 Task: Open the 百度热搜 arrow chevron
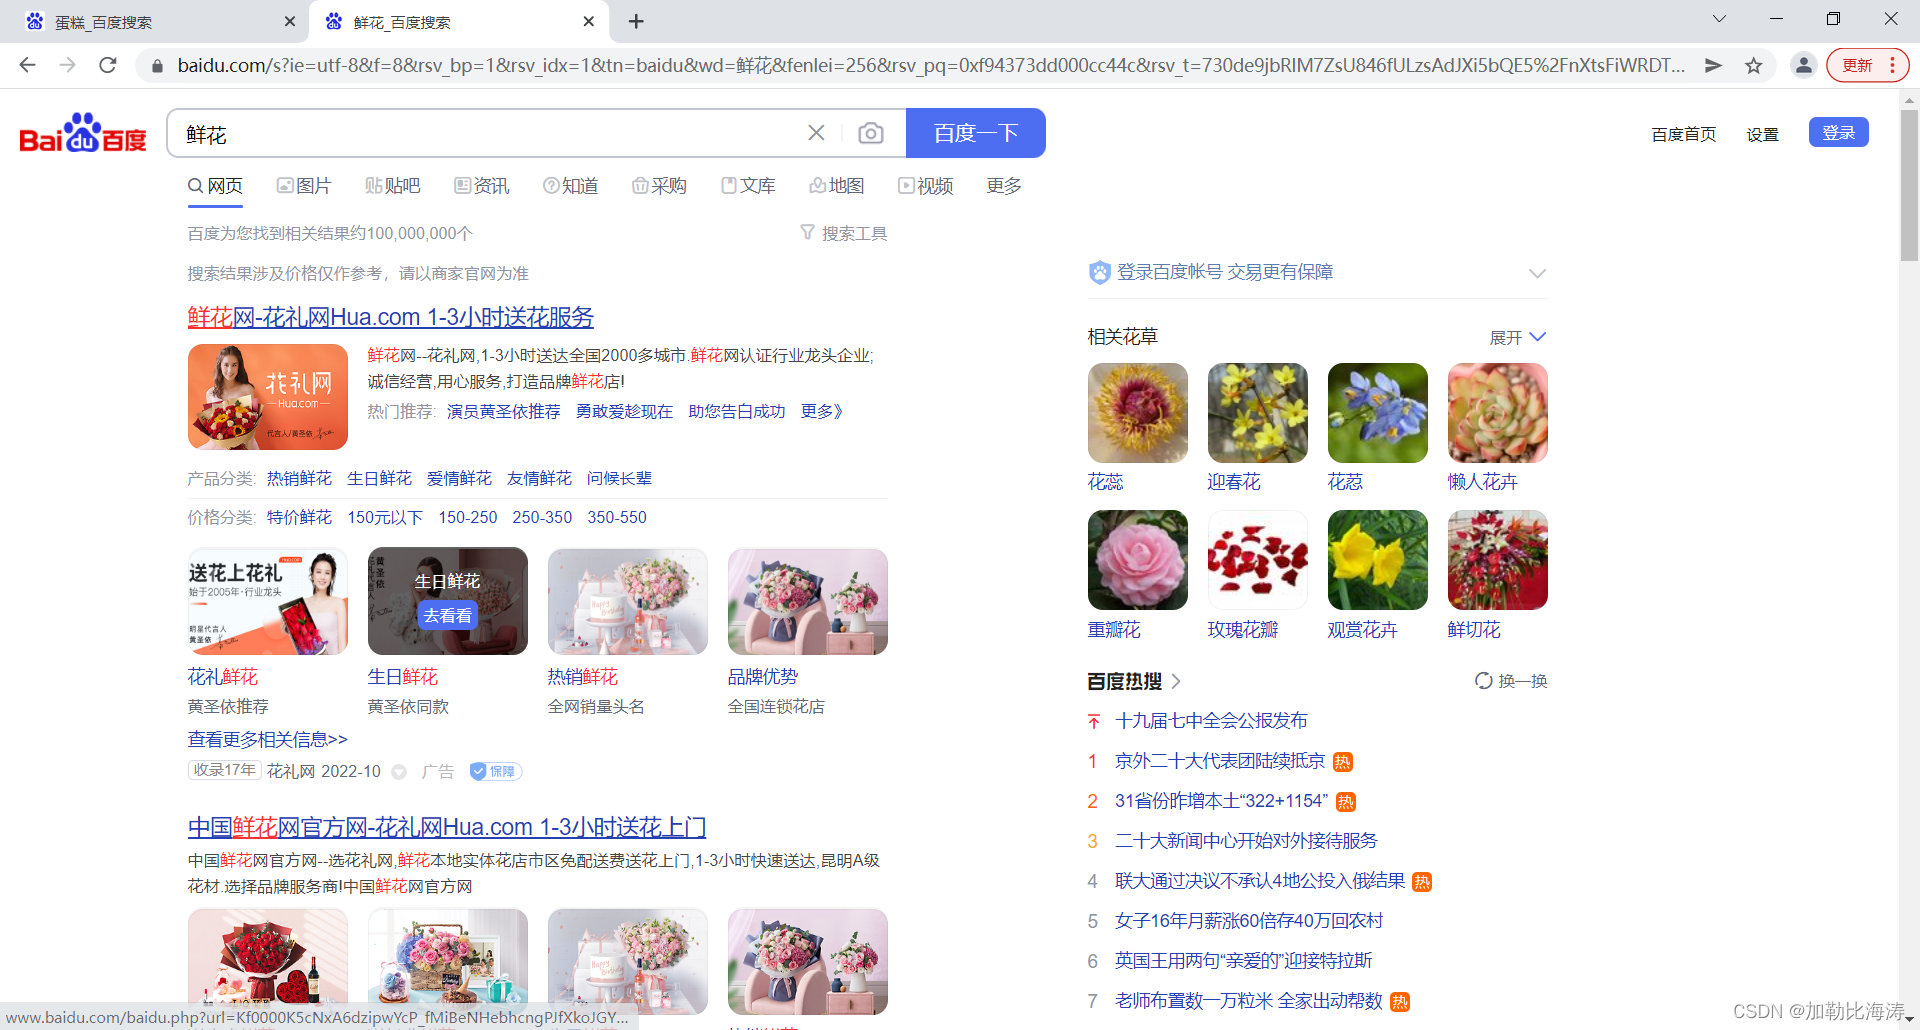[x=1176, y=681]
